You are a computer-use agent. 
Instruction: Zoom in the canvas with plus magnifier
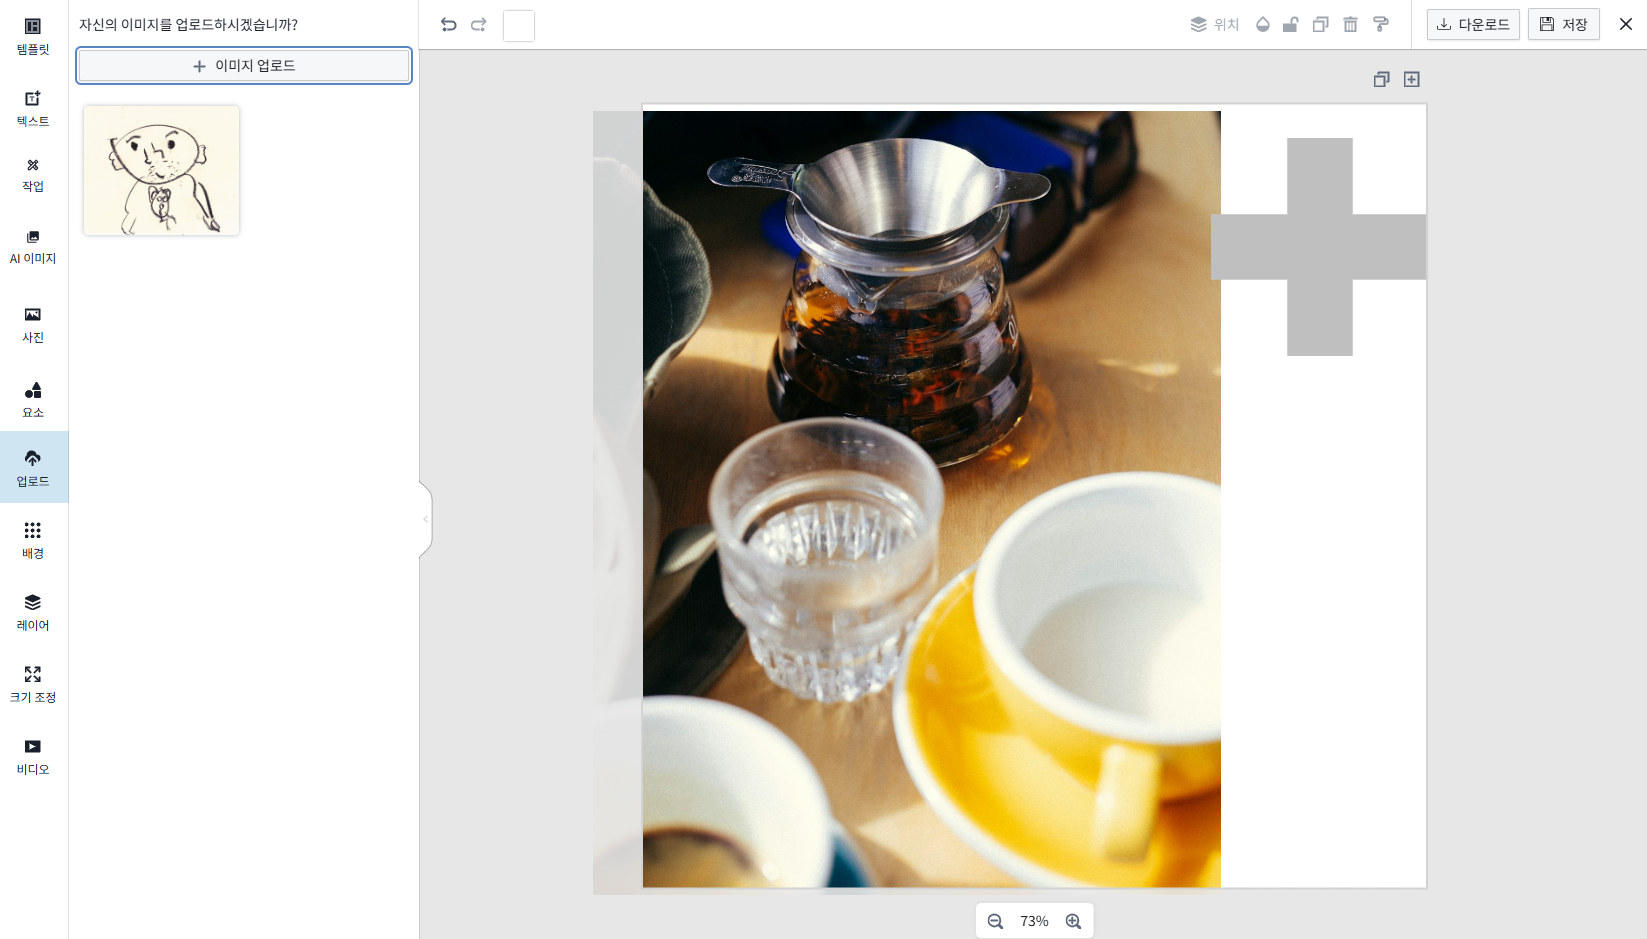[x=1073, y=921]
